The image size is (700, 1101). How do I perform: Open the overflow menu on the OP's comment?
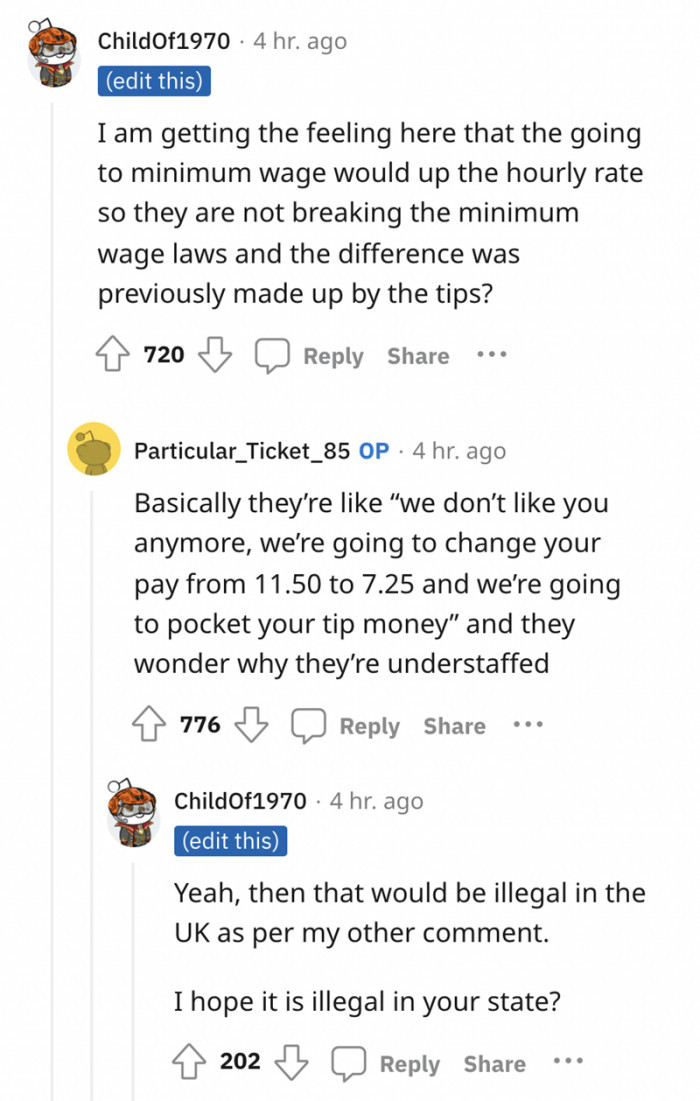click(x=527, y=724)
